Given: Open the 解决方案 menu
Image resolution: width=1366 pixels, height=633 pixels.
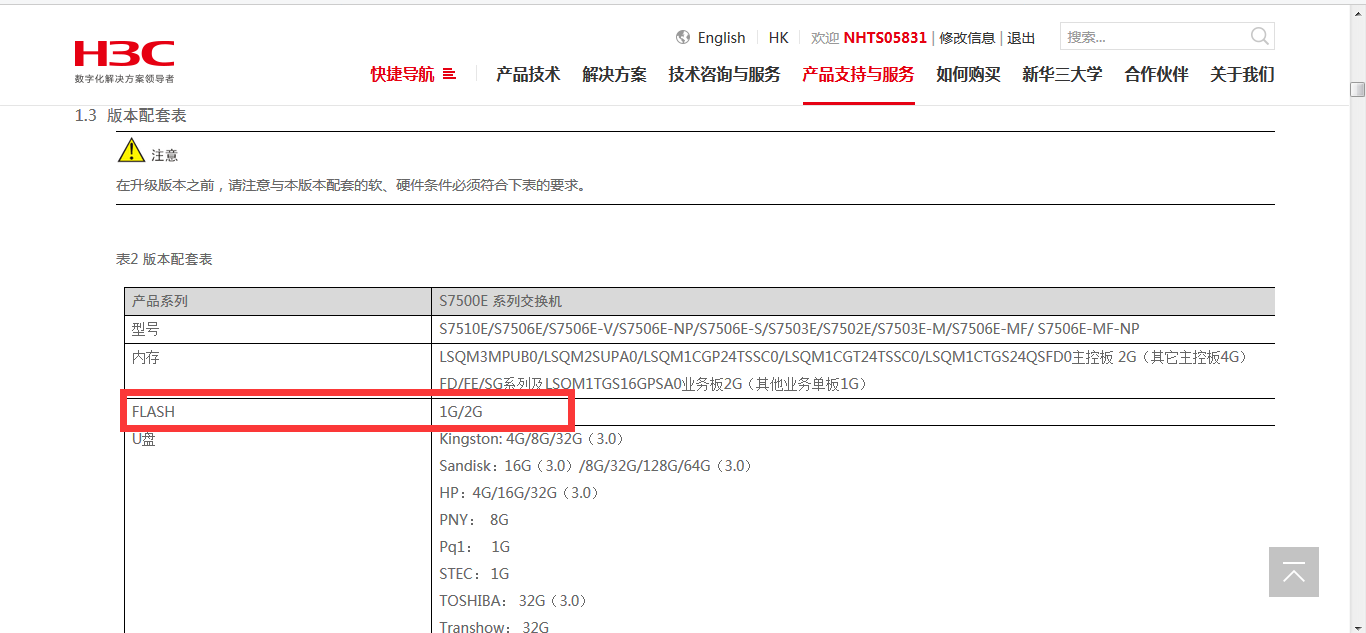Looking at the screenshot, I should pos(614,74).
